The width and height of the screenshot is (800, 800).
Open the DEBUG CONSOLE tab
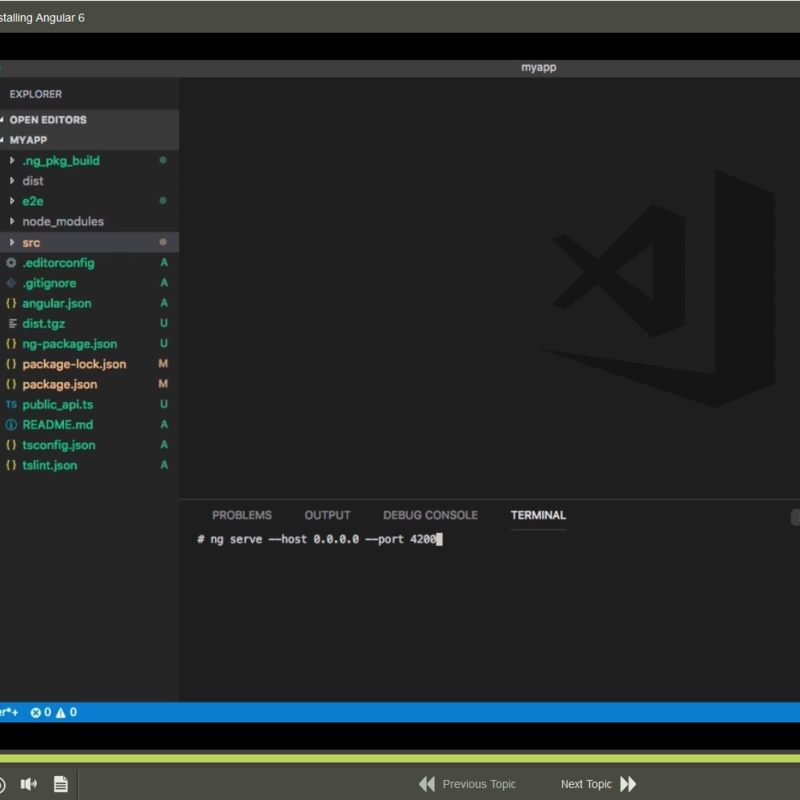431,515
